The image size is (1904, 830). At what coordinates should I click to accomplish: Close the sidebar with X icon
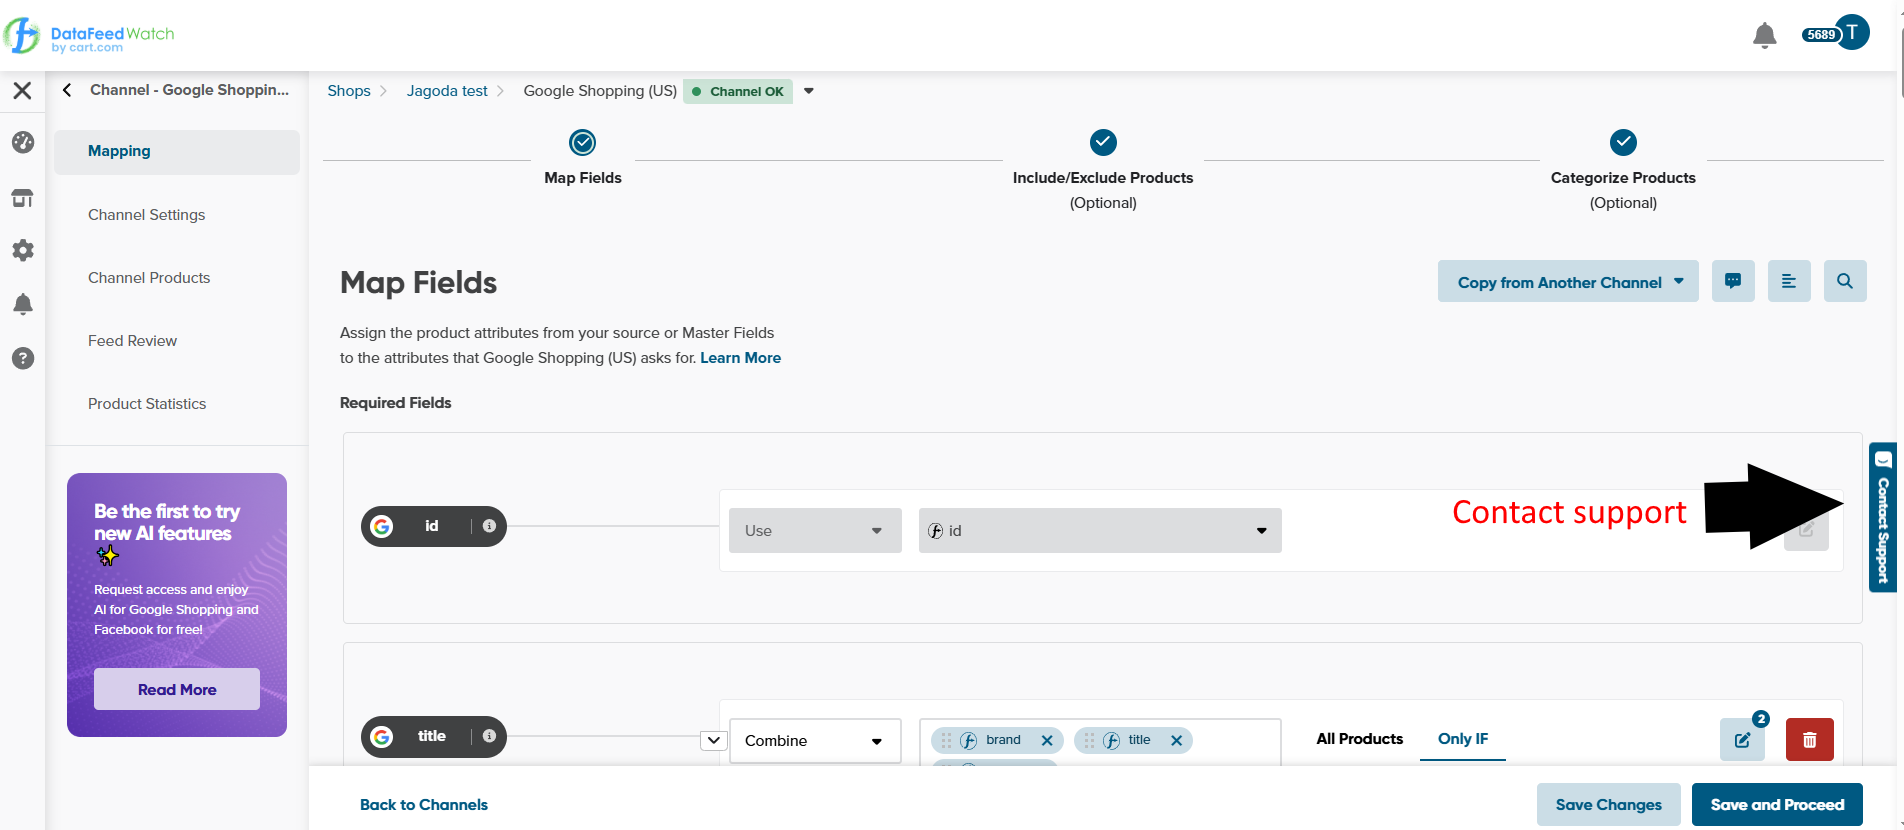coord(22,91)
